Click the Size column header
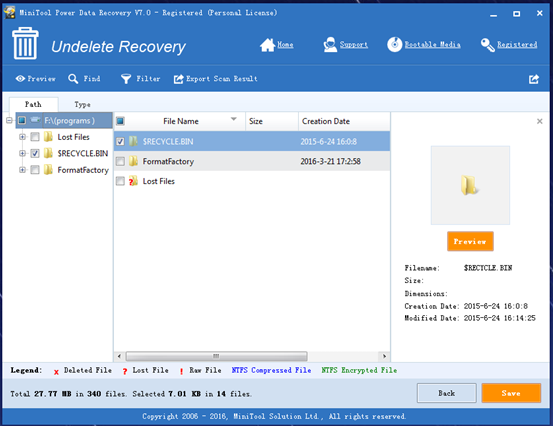Viewport: 553px width, 426px height. coord(272,121)
